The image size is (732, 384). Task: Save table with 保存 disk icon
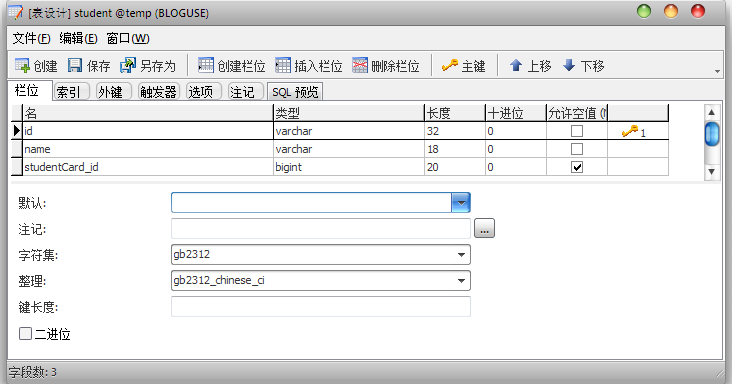tap(75, 65)
